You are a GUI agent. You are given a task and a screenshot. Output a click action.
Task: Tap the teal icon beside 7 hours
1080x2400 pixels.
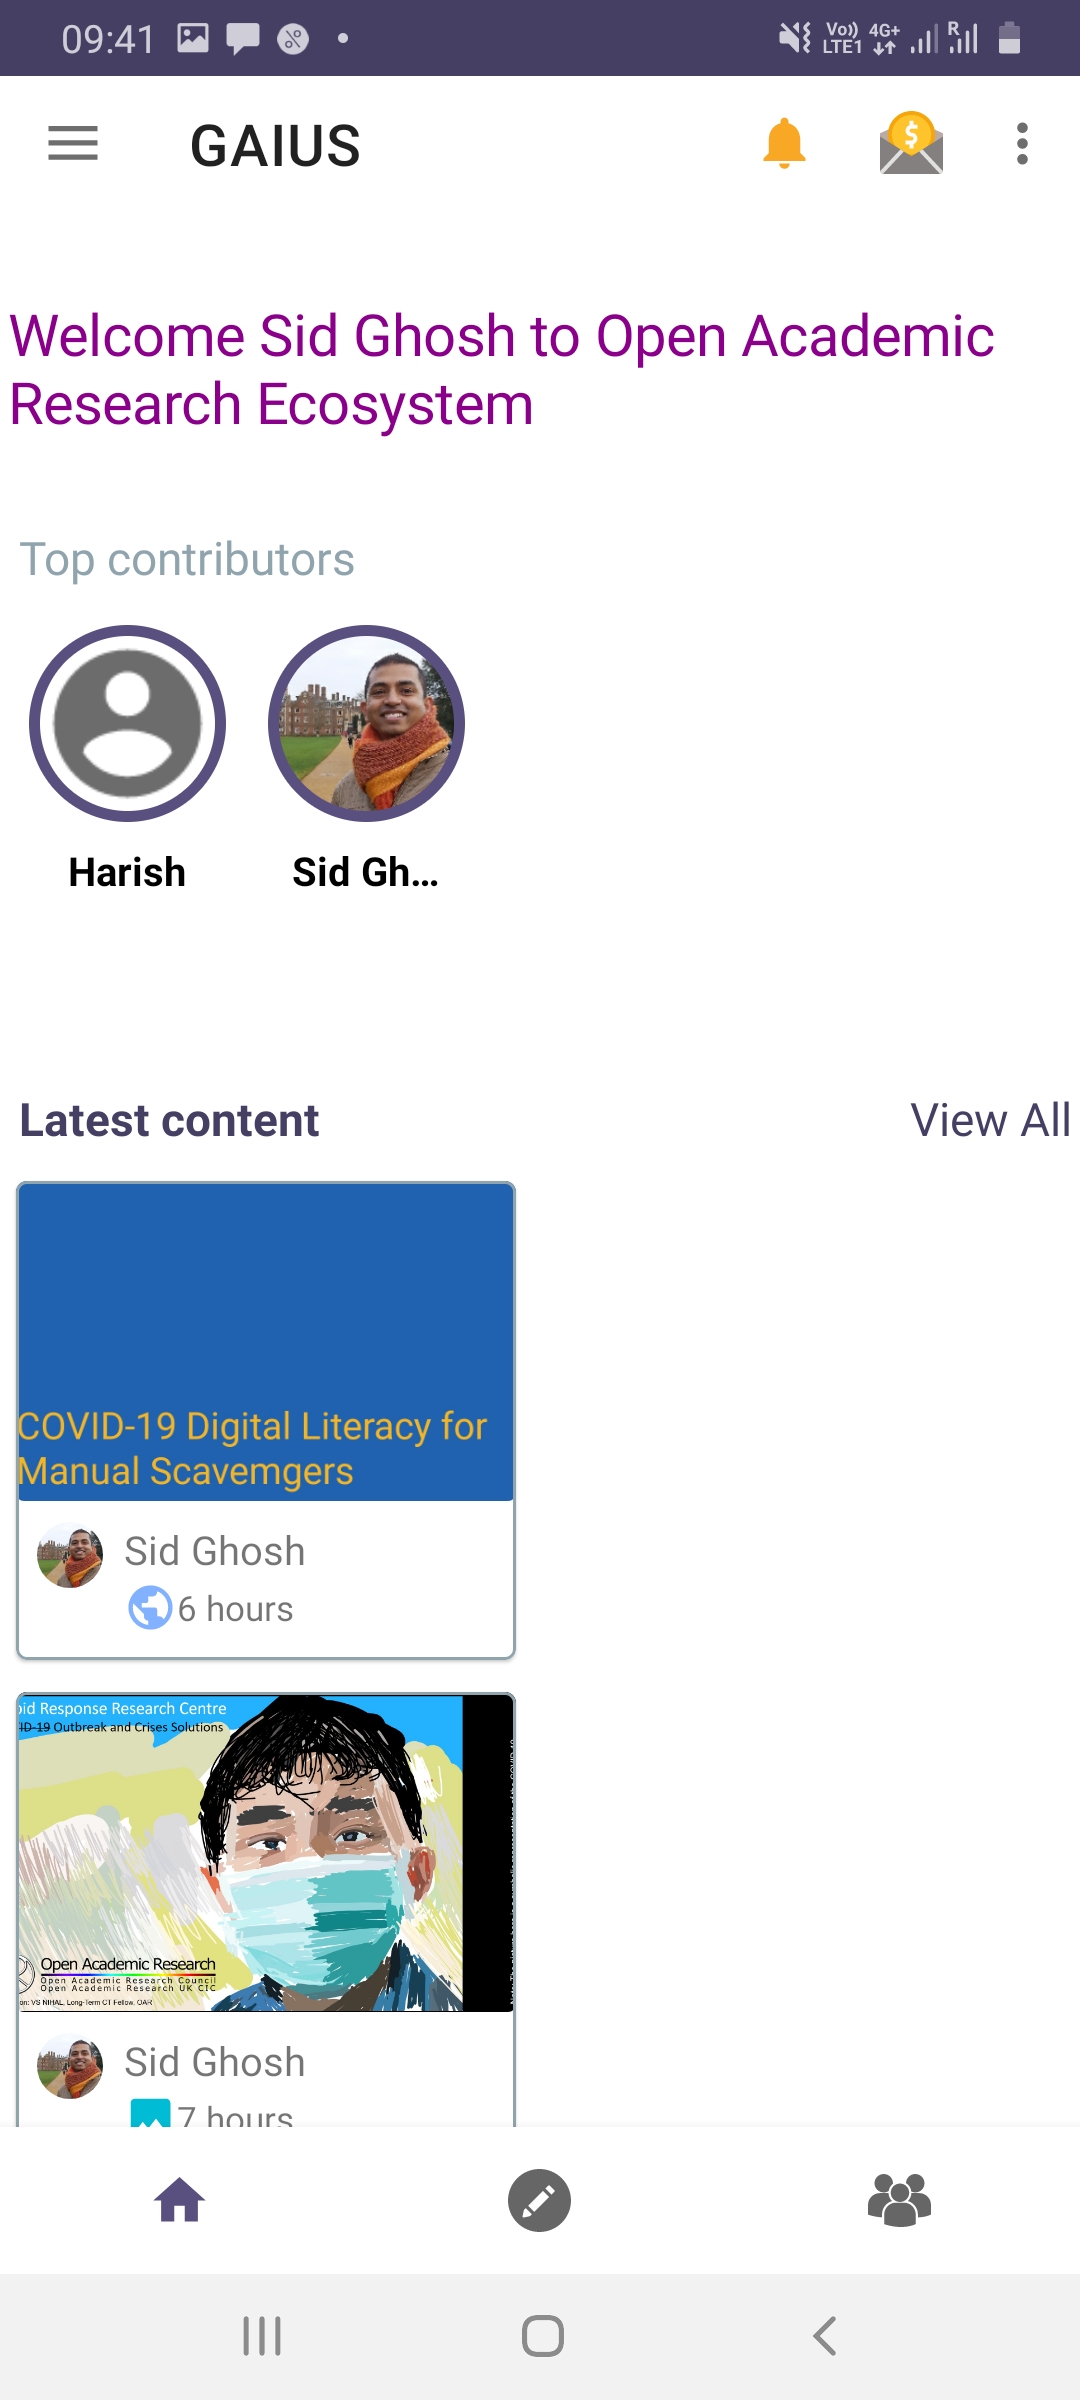click(x=150, y=2112)
